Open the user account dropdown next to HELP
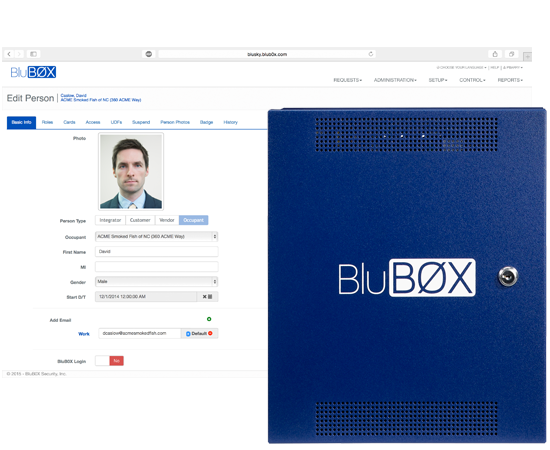Image resolution: width=550 pixels, height=450 pixels. point(513,67)
